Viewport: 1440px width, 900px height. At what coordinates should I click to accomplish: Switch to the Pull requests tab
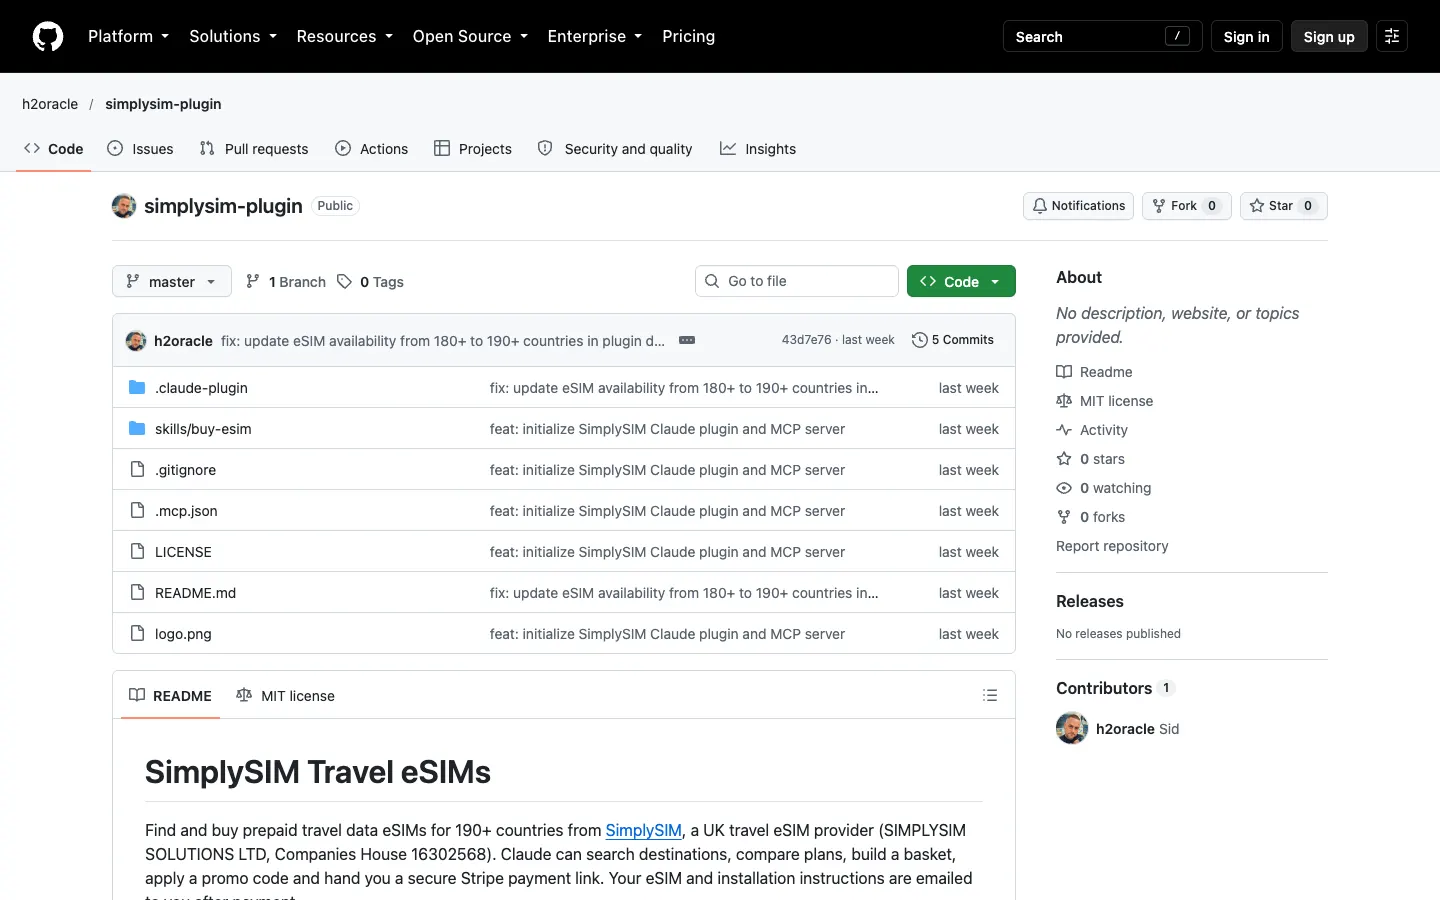(x=254, y=148)
